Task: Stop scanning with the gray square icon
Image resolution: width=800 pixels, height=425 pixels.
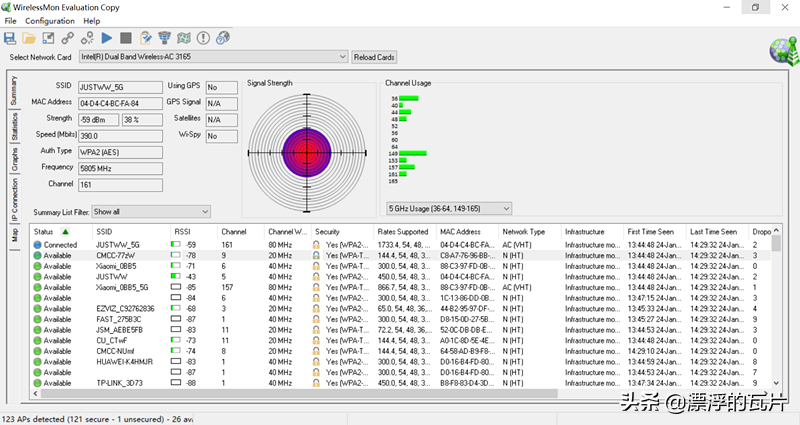Action: coord(126,38)
